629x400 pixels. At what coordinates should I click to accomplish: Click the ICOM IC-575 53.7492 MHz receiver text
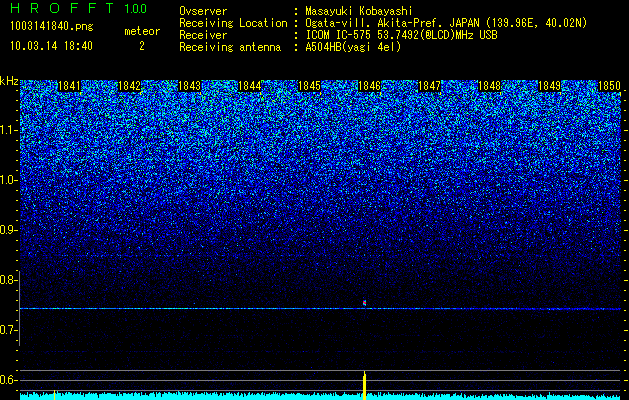tap(402, 35)
